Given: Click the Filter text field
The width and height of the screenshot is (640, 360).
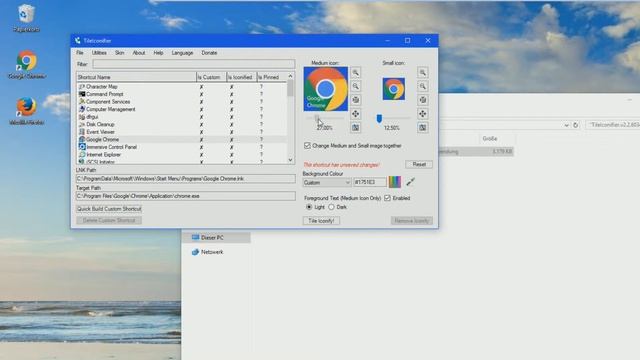Looking at the screenshot, I should click(x=193, y=64).
